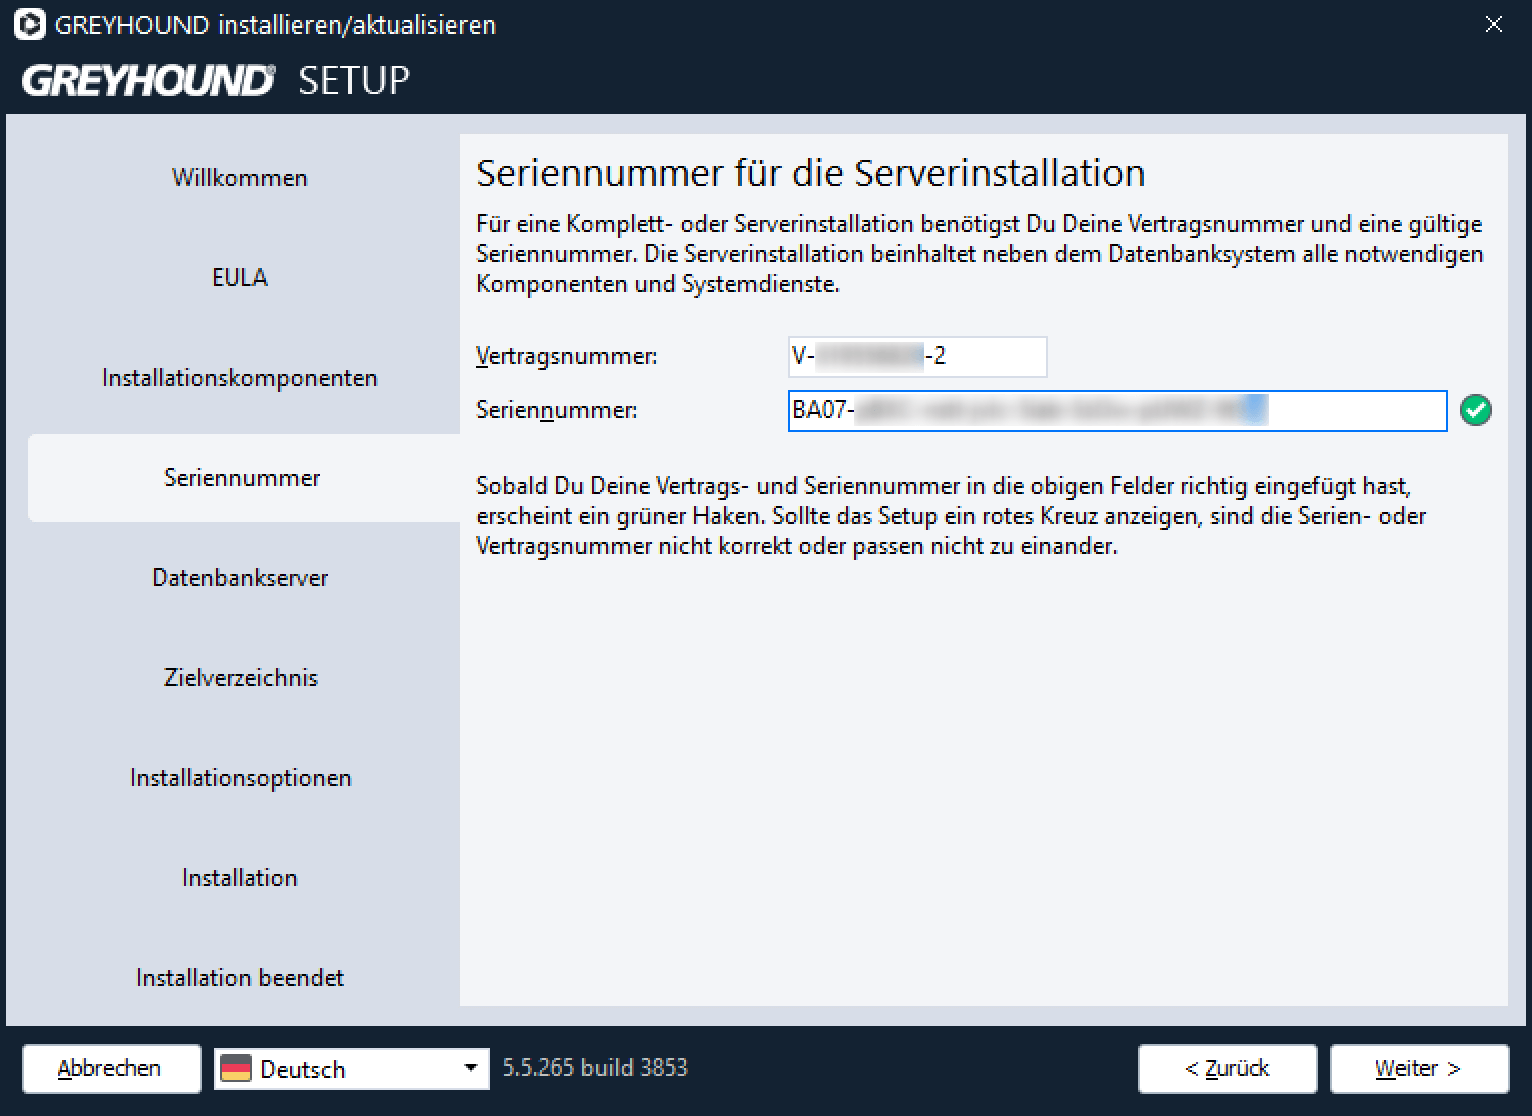The image size is (1532, 1116).
Task: Focus the Vertragsnummer input field
Action: [918, 356]
